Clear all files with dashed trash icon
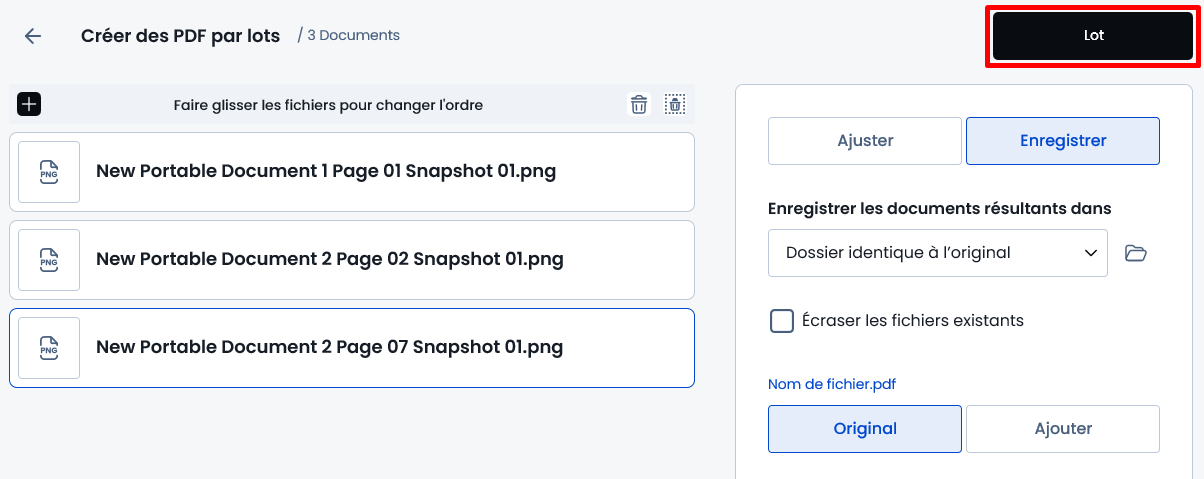 [675, 104]
